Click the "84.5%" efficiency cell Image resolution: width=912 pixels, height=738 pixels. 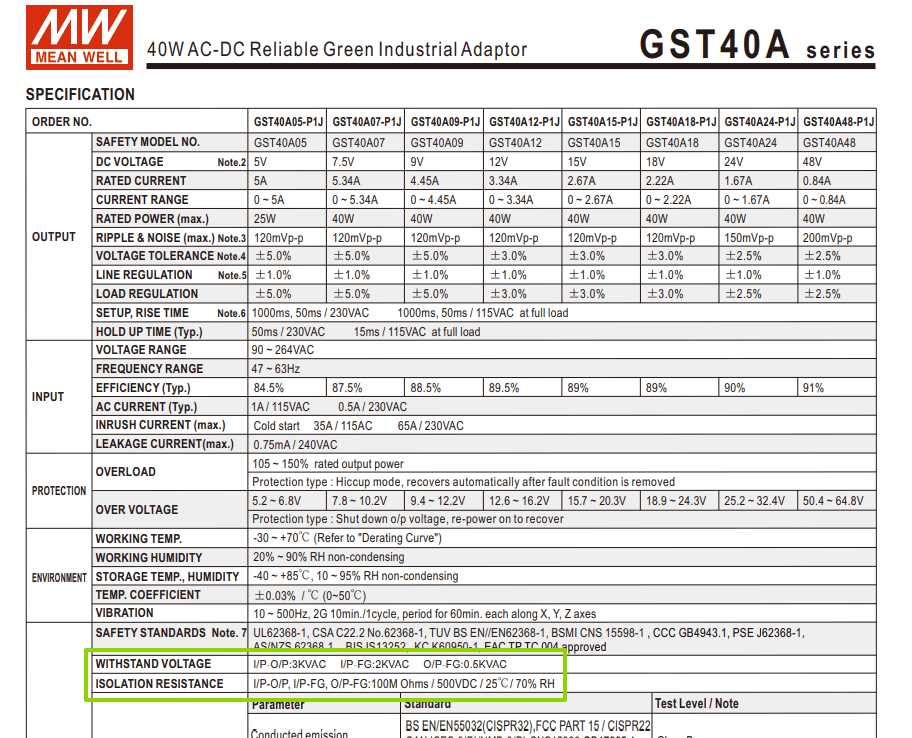tap(269, 388)
